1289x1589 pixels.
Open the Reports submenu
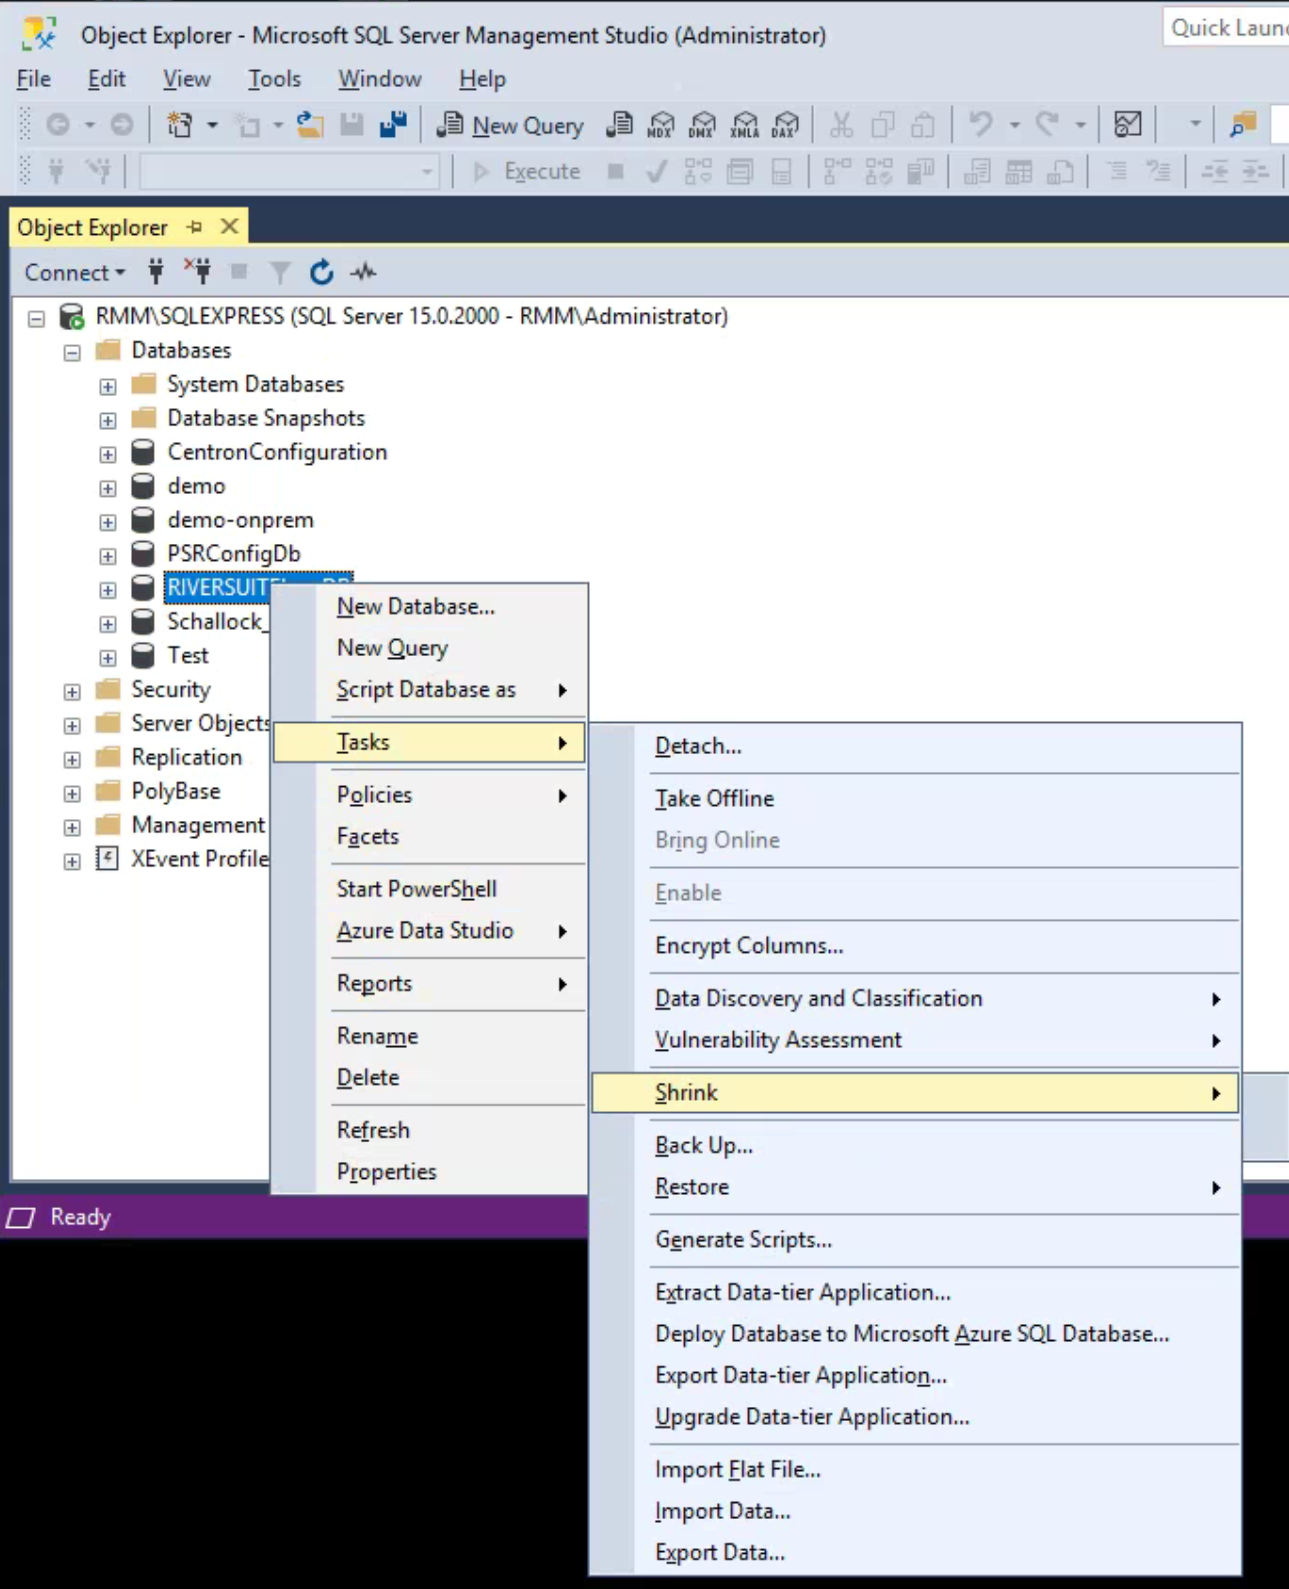pyautogui.click(x=430, y=984)
